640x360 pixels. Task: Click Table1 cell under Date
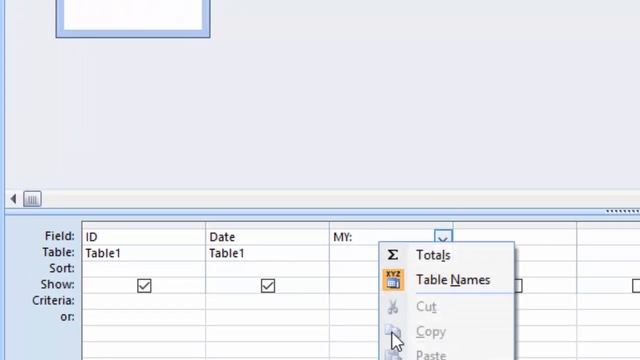268,253
